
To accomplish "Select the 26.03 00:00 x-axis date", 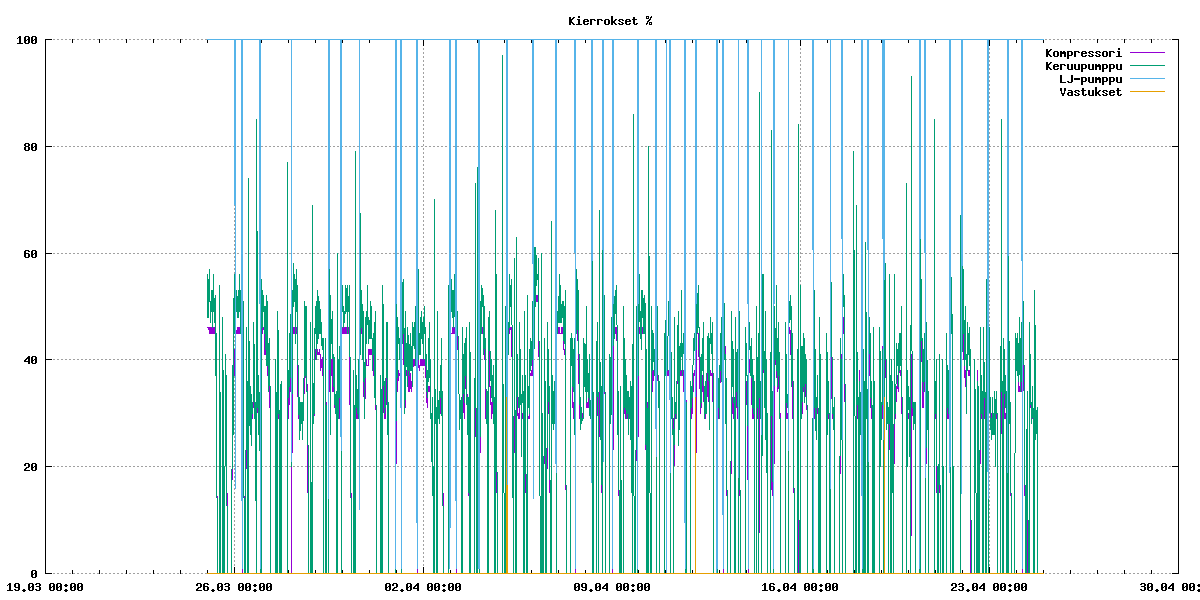I will coord(234,587).
